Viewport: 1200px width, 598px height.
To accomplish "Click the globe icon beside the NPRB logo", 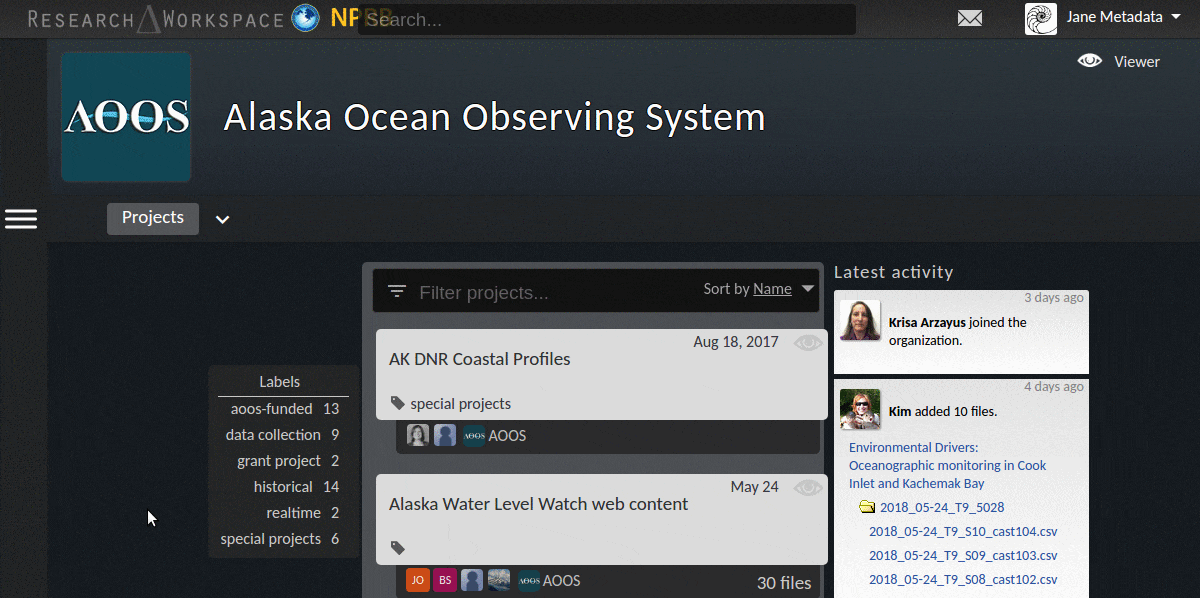I will [x=305, y=18].
